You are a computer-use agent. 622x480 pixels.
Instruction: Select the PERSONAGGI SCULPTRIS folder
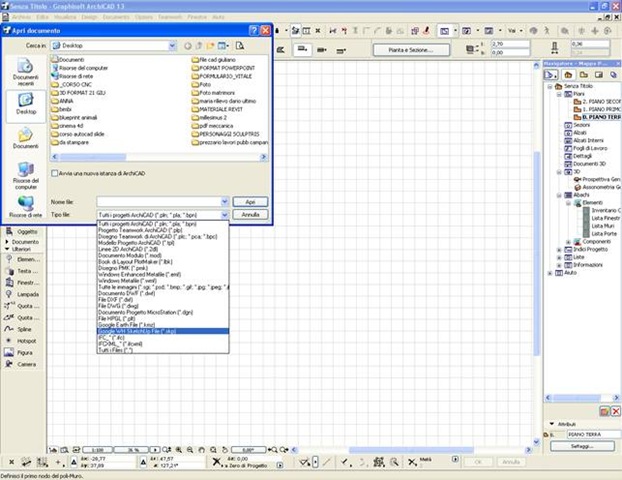(x=225, y=134)
